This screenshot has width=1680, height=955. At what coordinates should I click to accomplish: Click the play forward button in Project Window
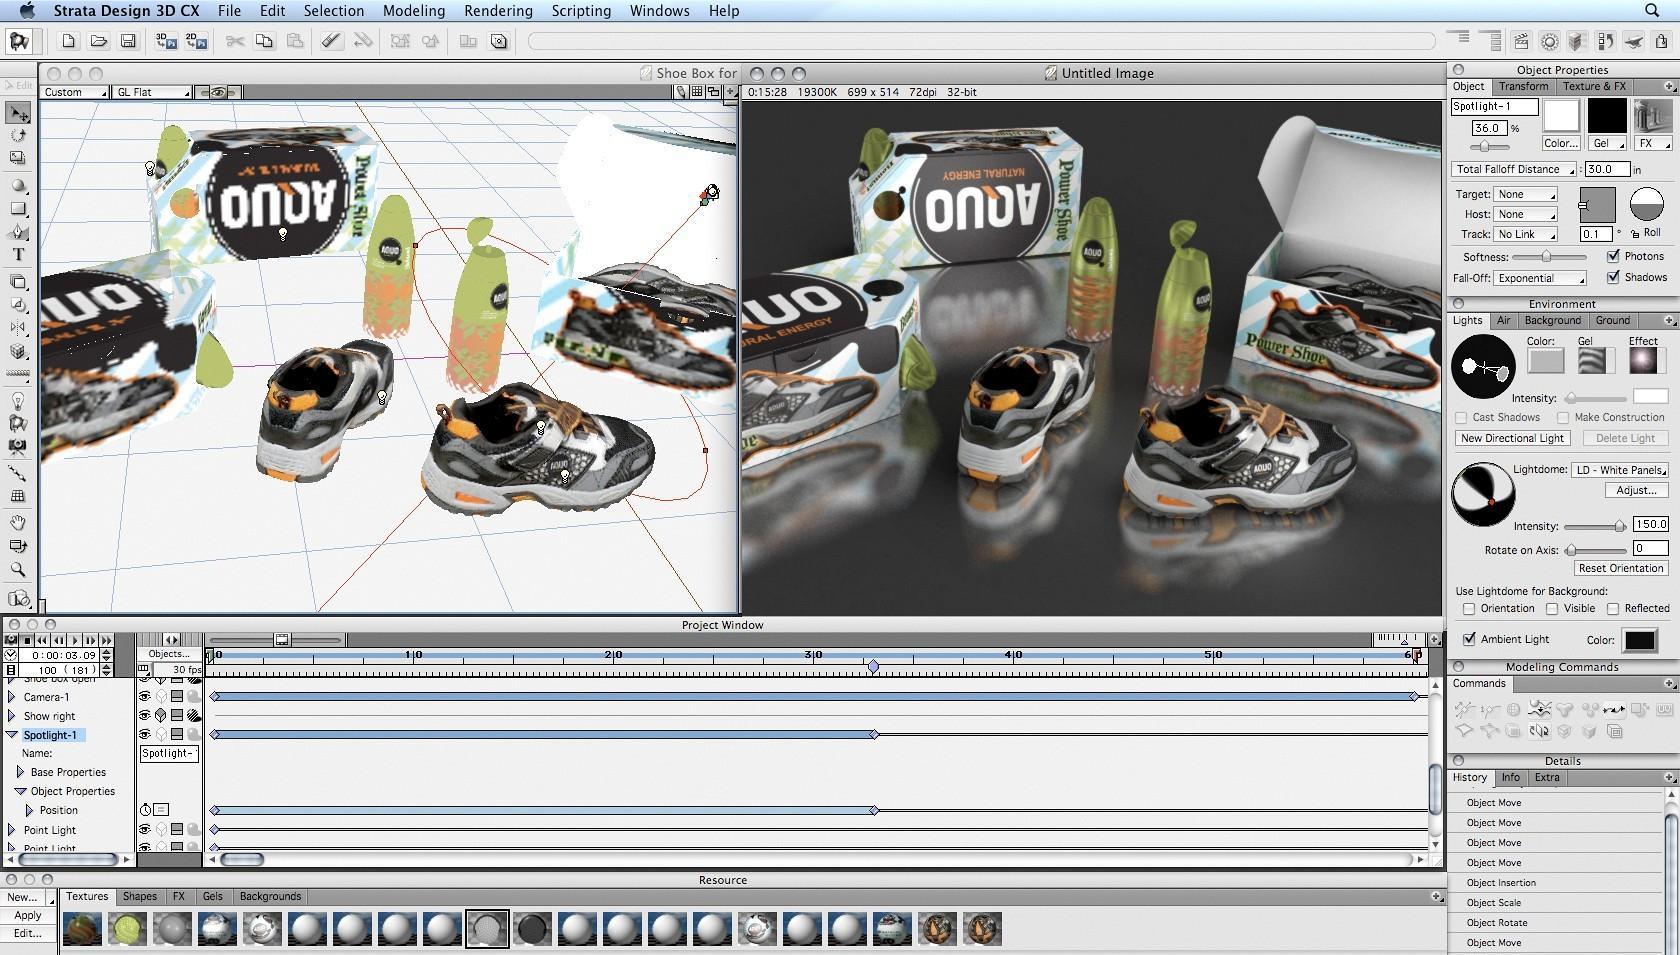pyautogui.click(x=75, y=640)
